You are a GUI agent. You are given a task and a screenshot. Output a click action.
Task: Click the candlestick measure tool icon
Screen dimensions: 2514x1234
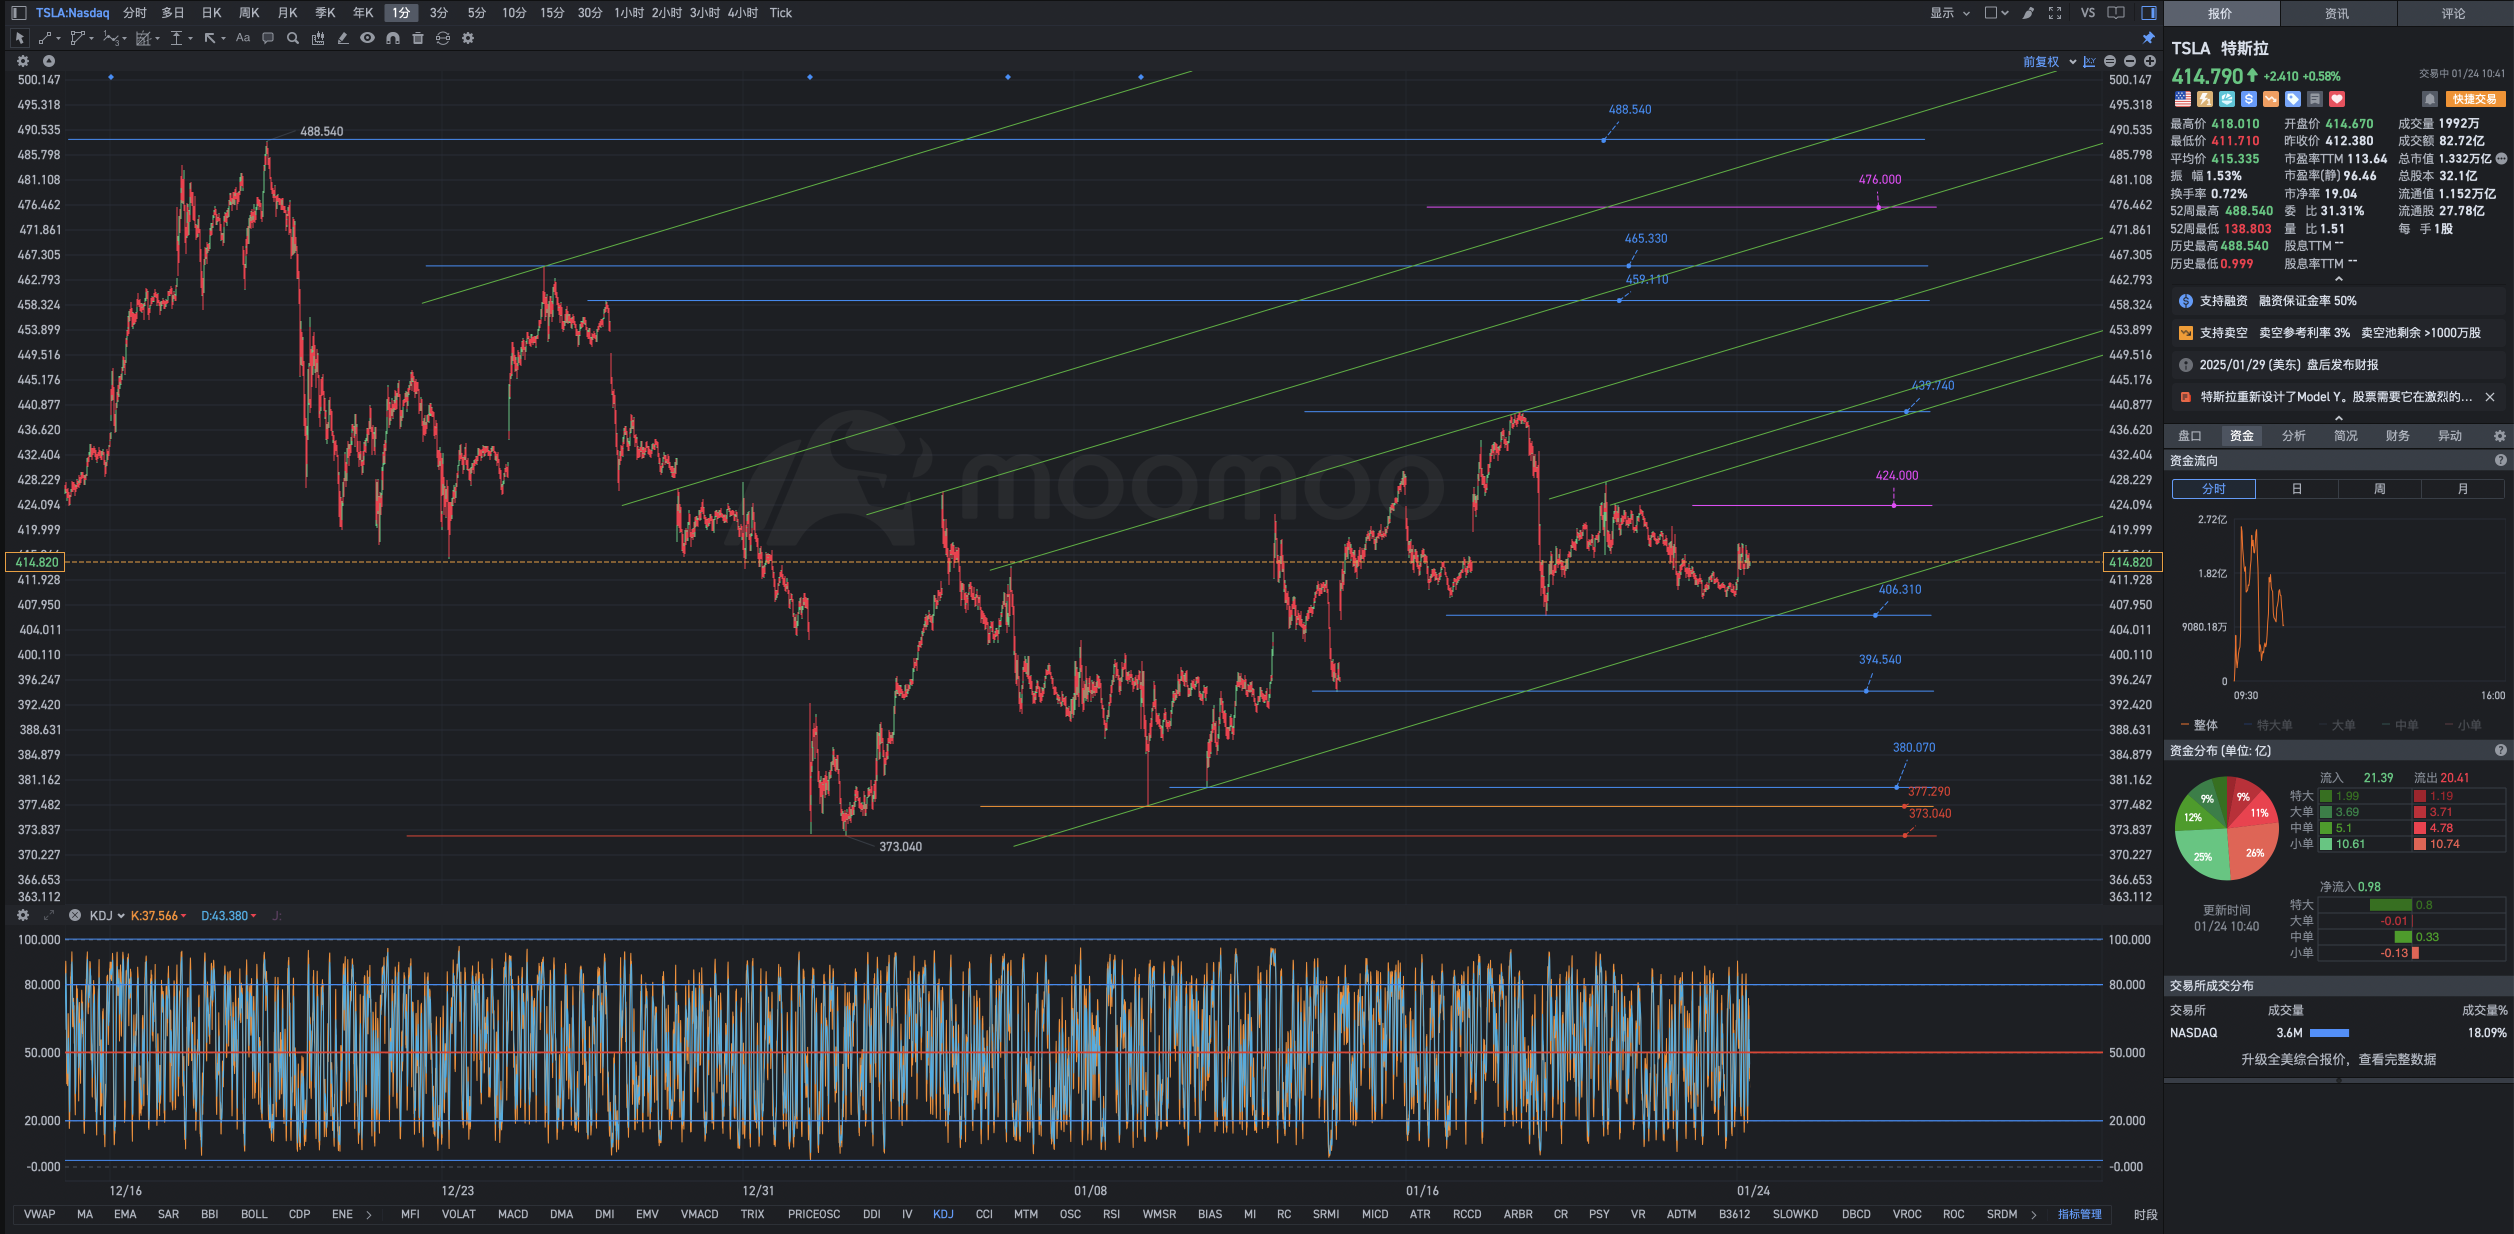tap(318, 38)
